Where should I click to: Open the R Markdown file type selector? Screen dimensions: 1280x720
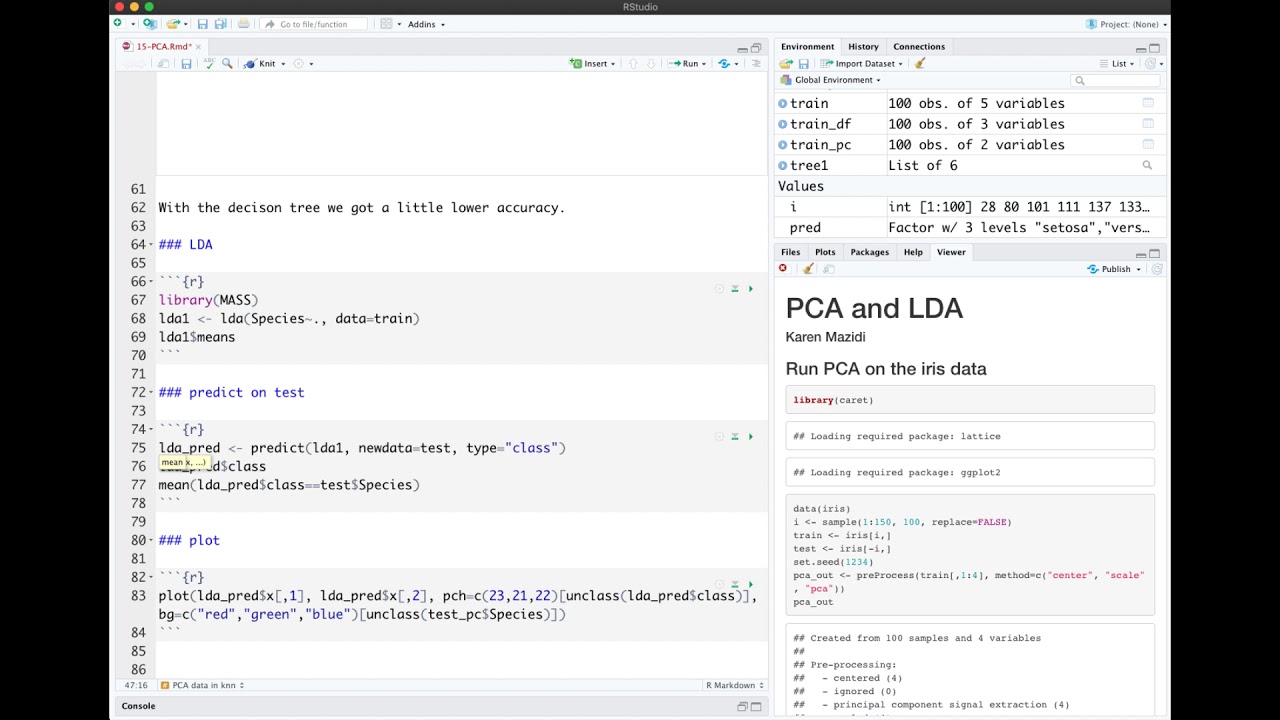735,685
